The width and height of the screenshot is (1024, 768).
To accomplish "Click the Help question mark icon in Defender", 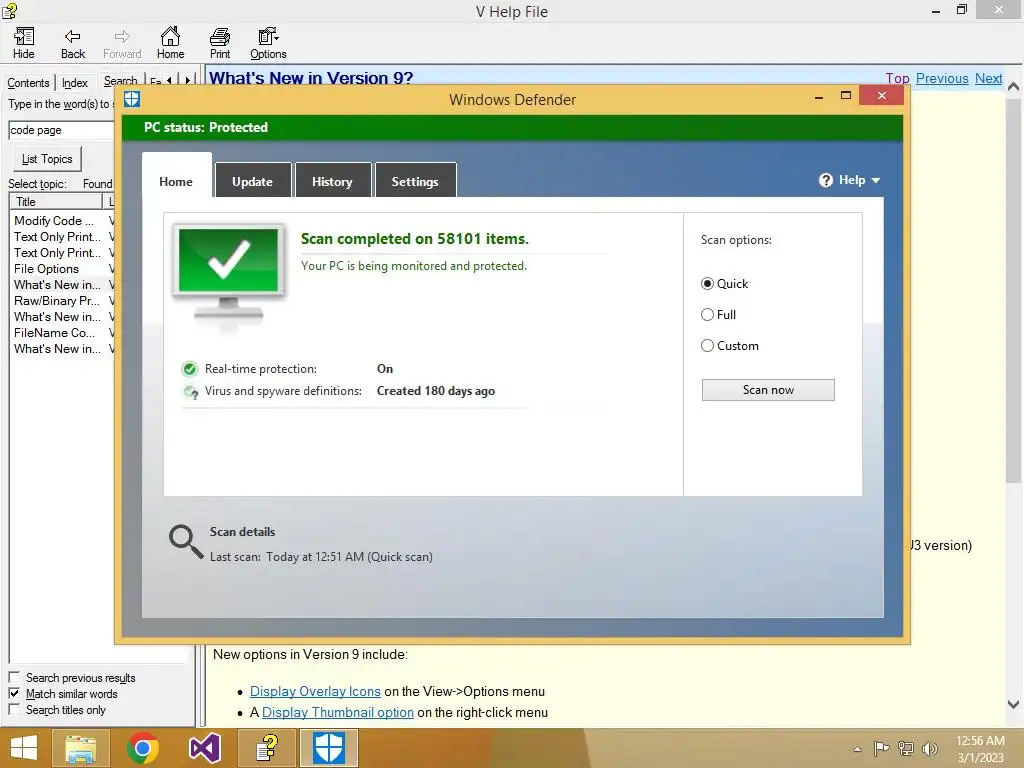I will [825, 180].
